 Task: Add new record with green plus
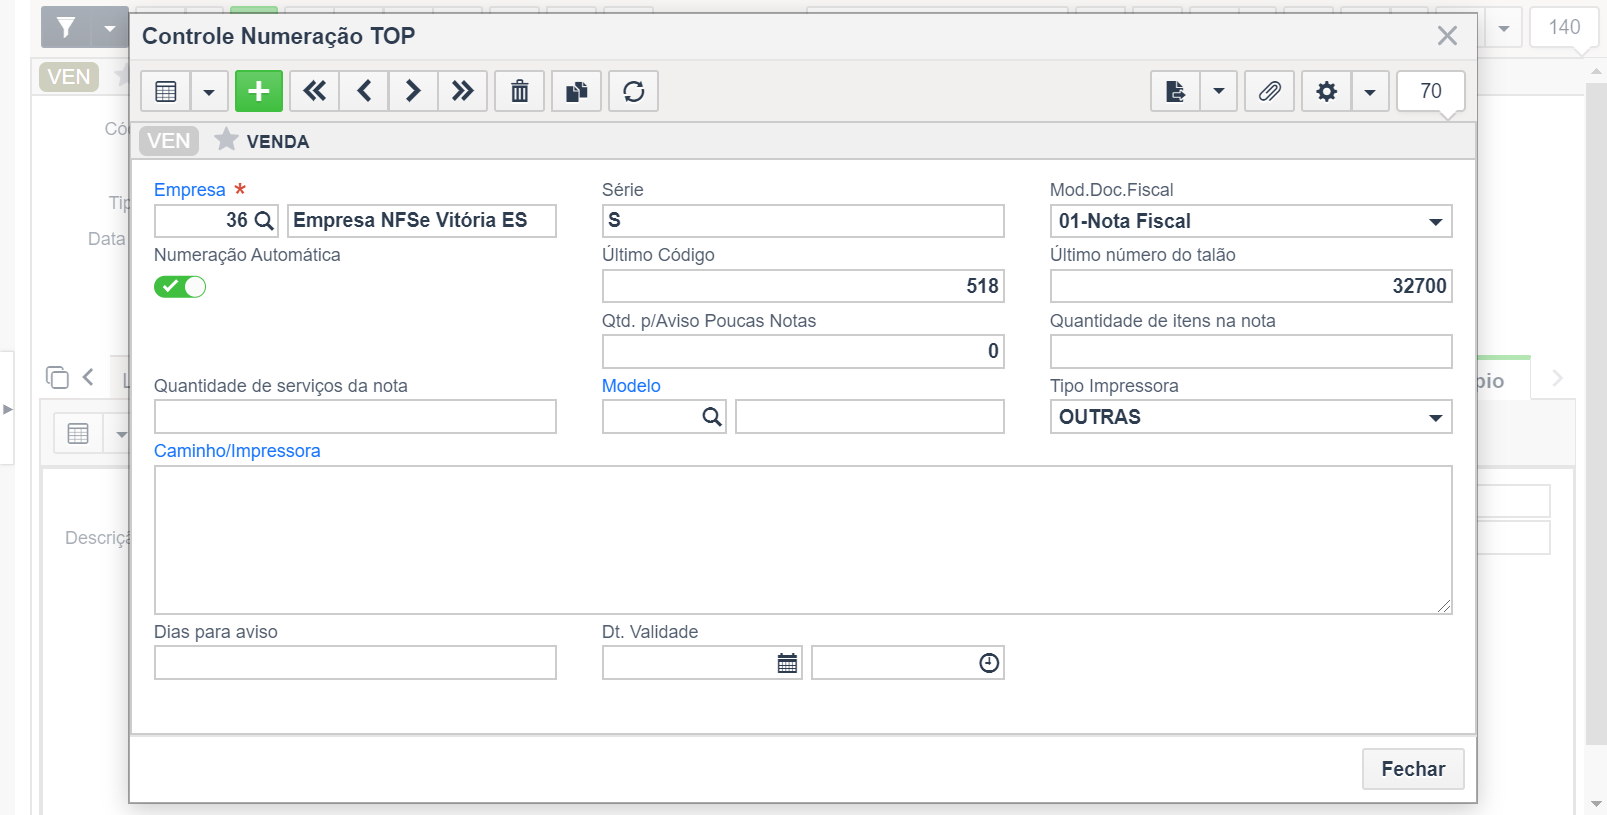pyautogui.click(x=259, y=91)
